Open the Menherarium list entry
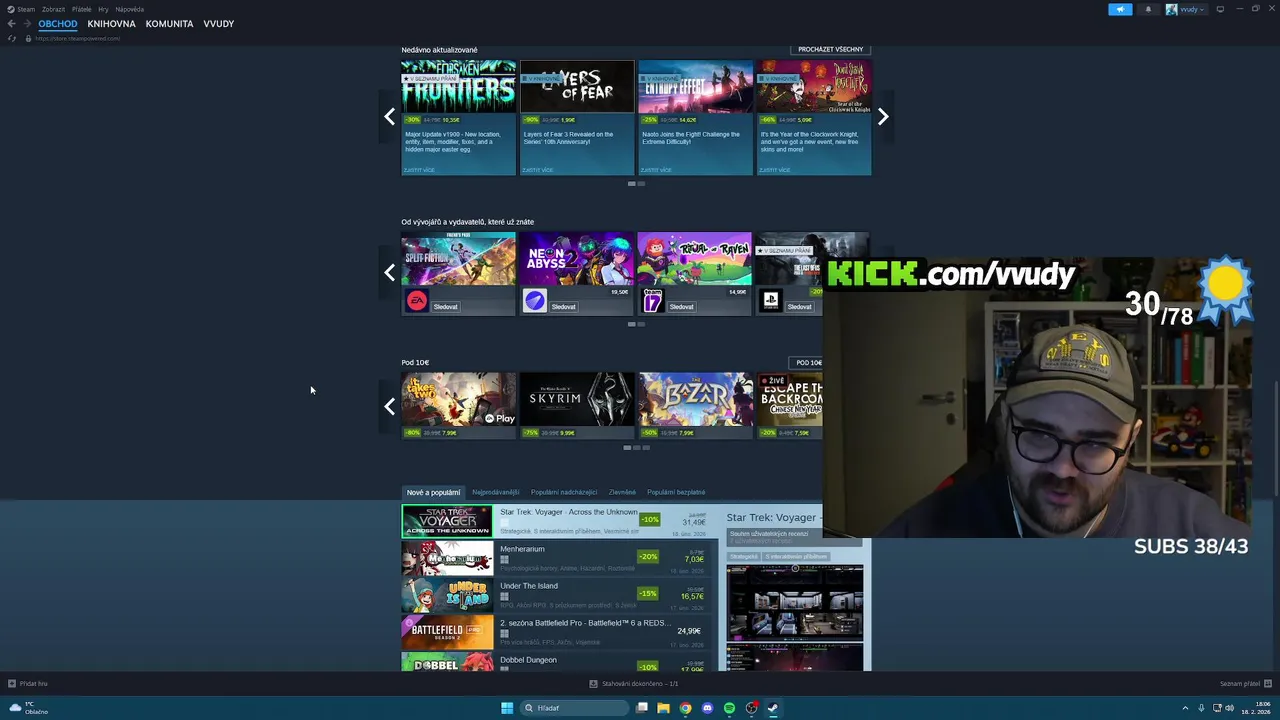The height and width of the screenshot is (720, 1280). [x=561, y=558]
